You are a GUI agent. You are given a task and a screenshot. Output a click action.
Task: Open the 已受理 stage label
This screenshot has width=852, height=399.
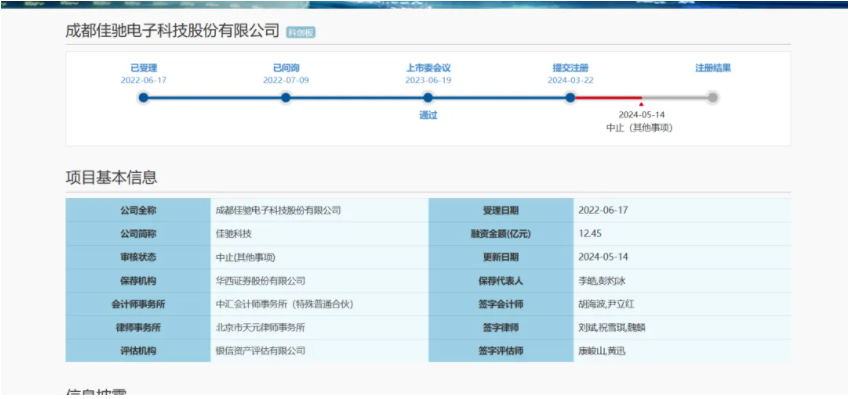[143, 68]
